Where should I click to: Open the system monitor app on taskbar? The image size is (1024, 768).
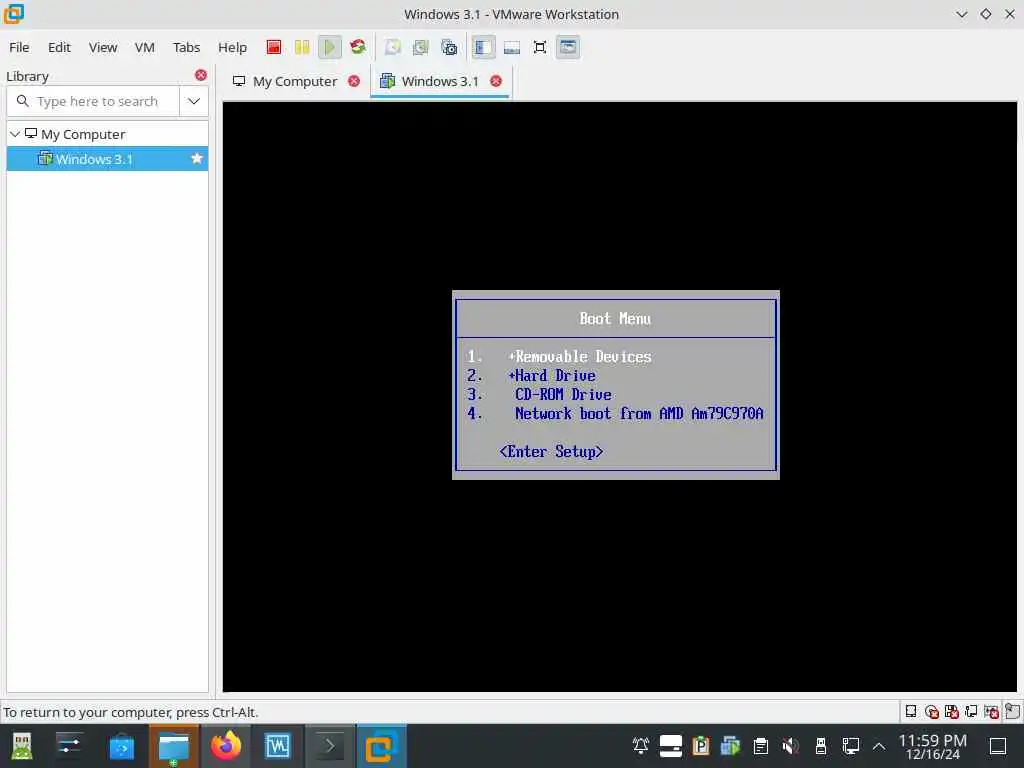(278, 746)
